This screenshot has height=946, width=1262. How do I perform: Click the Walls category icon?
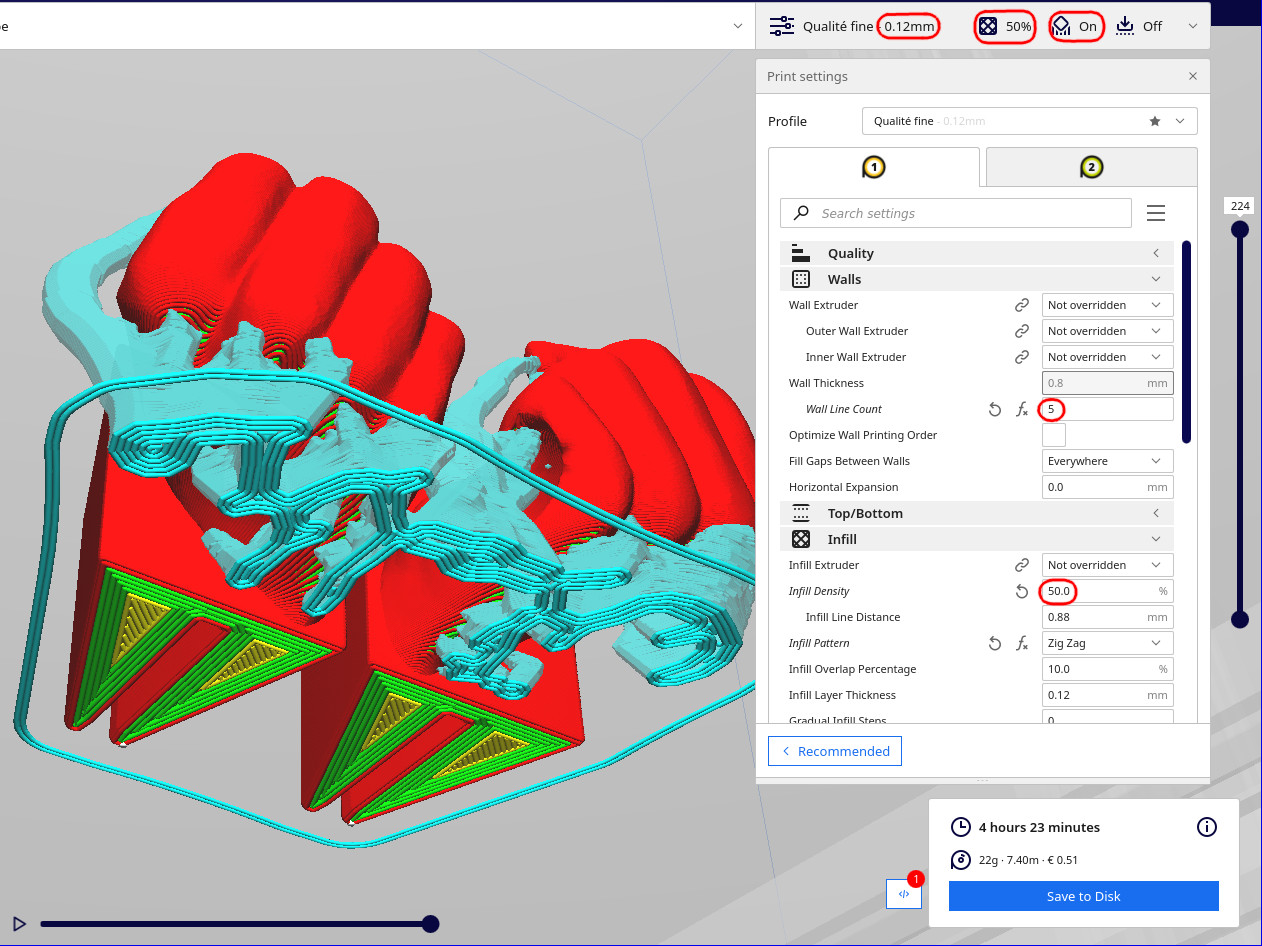800,279
